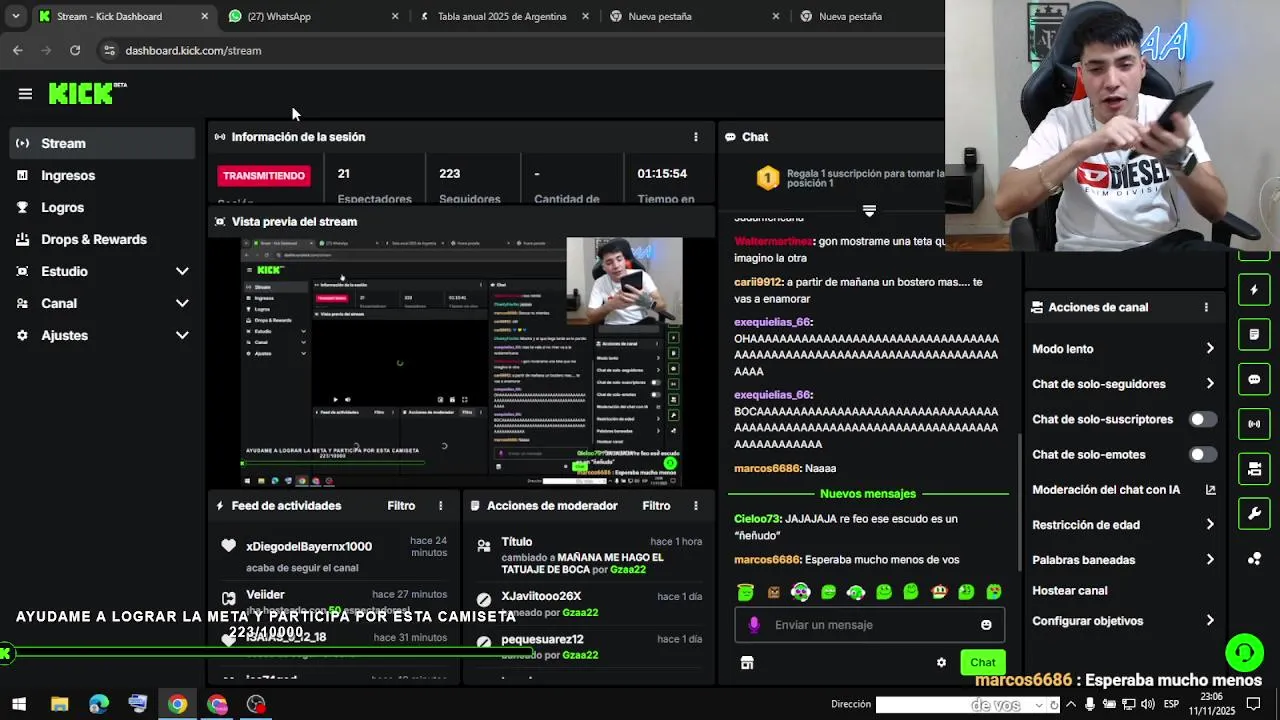
Task: Open the Acciones de canal three-dot menu
Action: pos(1206,308)
